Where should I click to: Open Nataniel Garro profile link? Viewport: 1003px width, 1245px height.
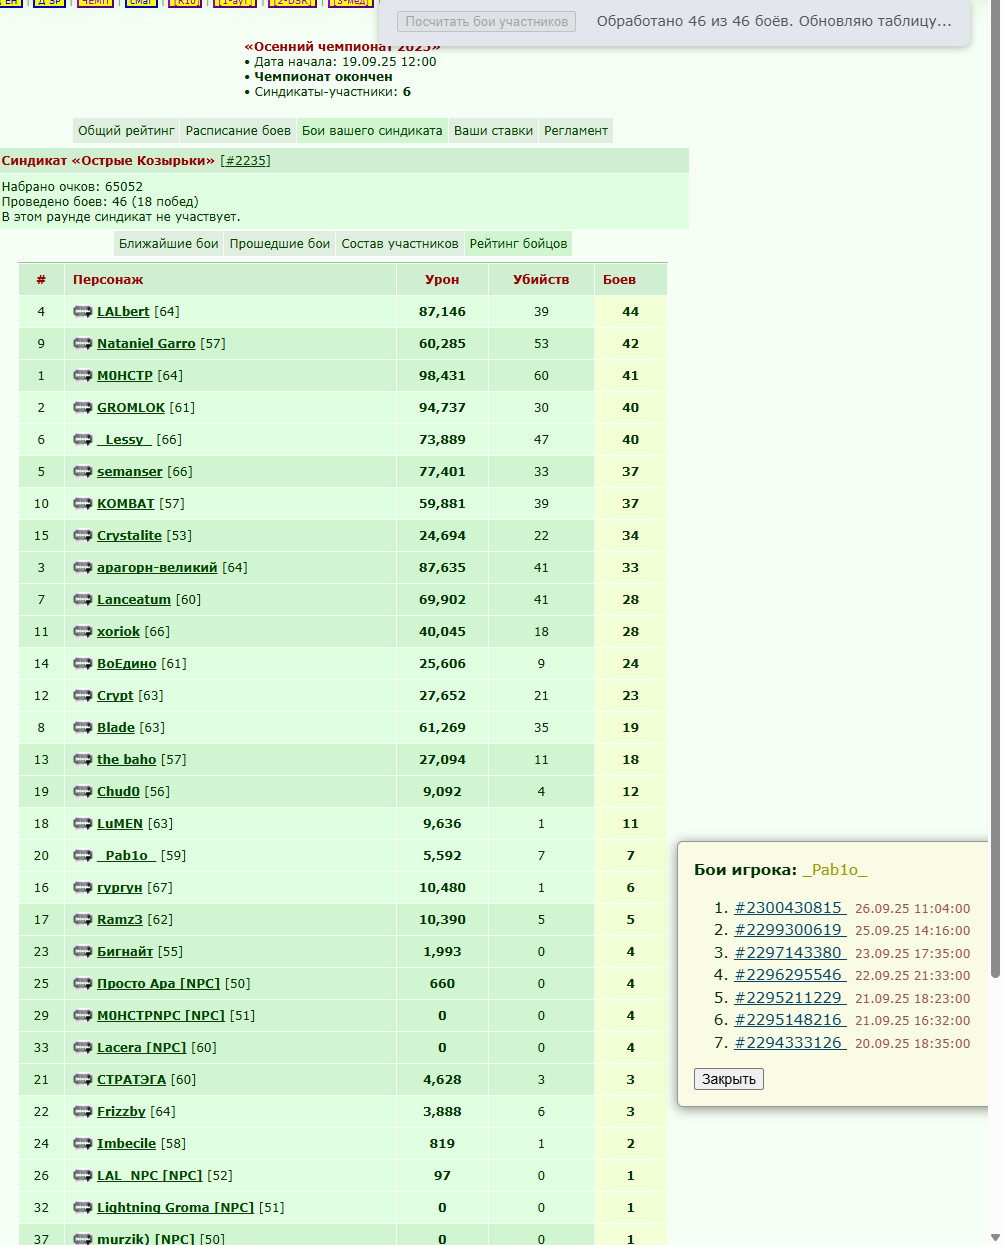tap(146, 344)
